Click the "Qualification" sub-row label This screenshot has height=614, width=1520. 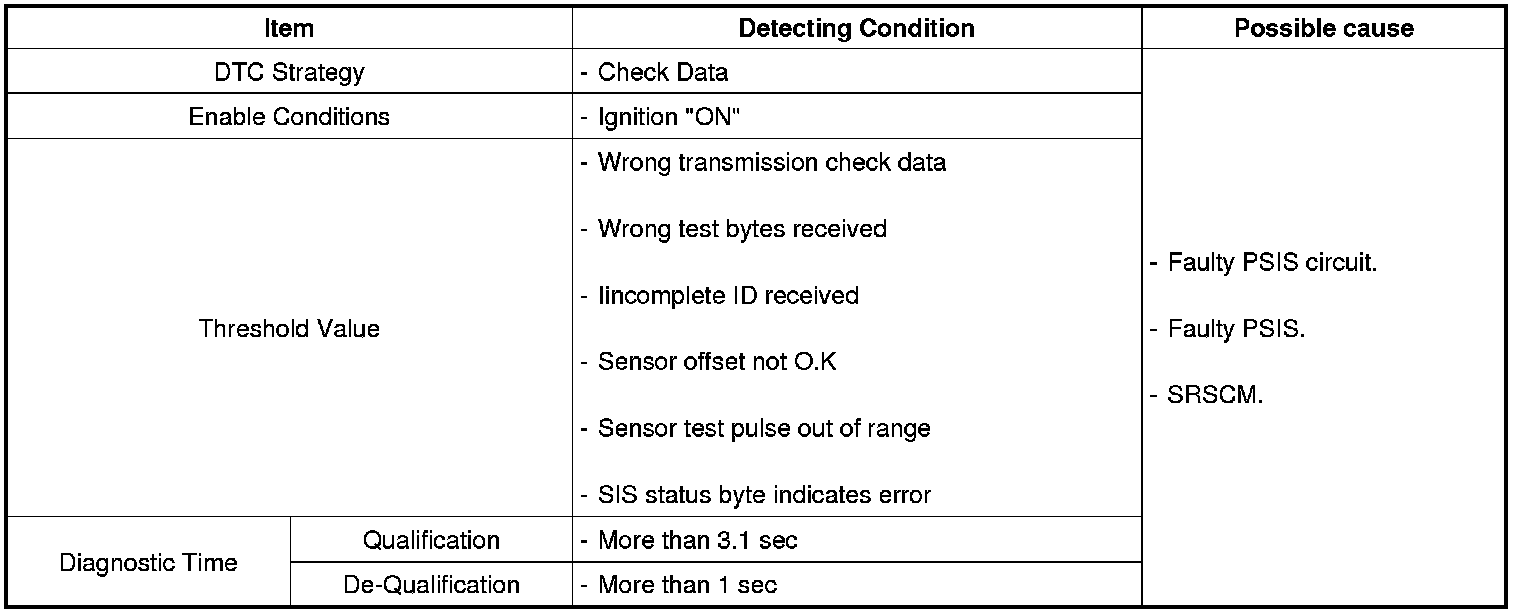click(431, 540)
